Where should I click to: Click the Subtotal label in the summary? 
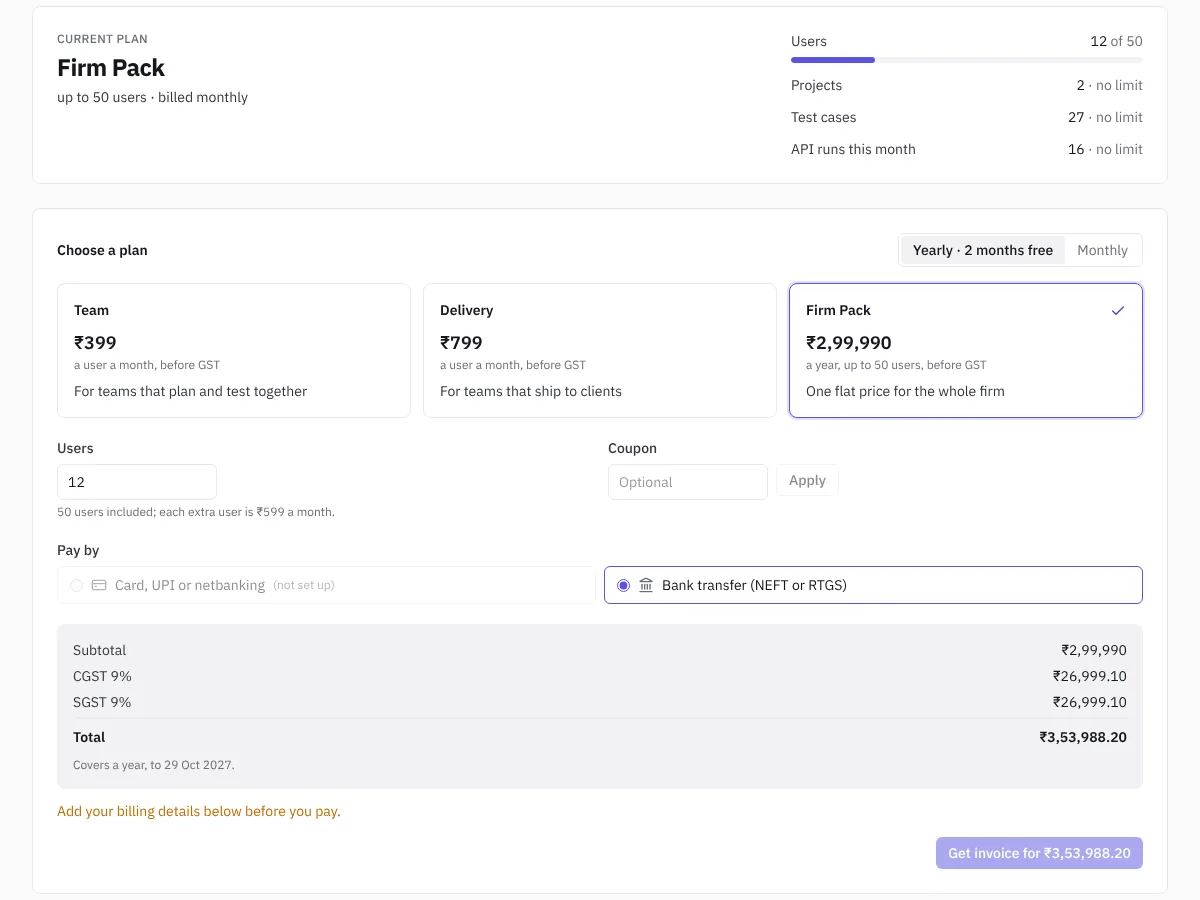pyautogui.click(x=99, y=650)
